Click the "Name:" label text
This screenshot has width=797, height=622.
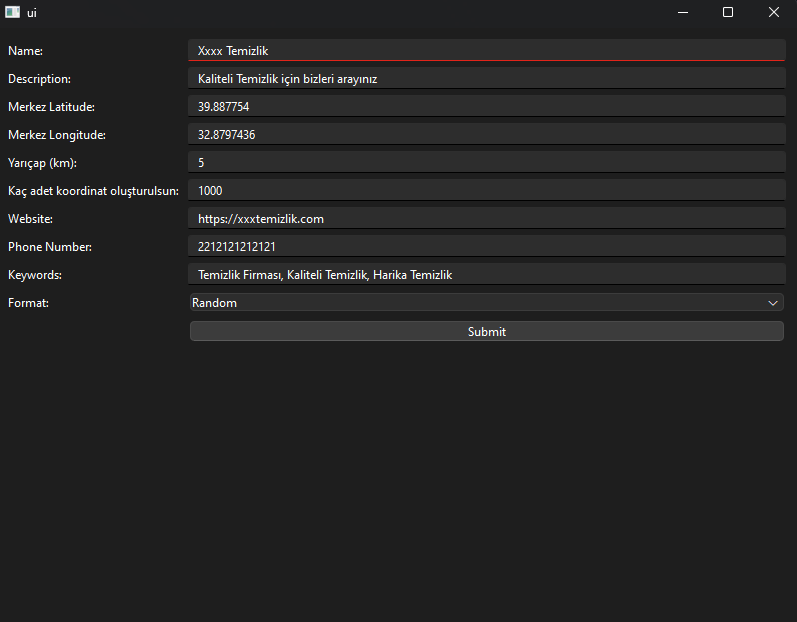coord(25,51)
